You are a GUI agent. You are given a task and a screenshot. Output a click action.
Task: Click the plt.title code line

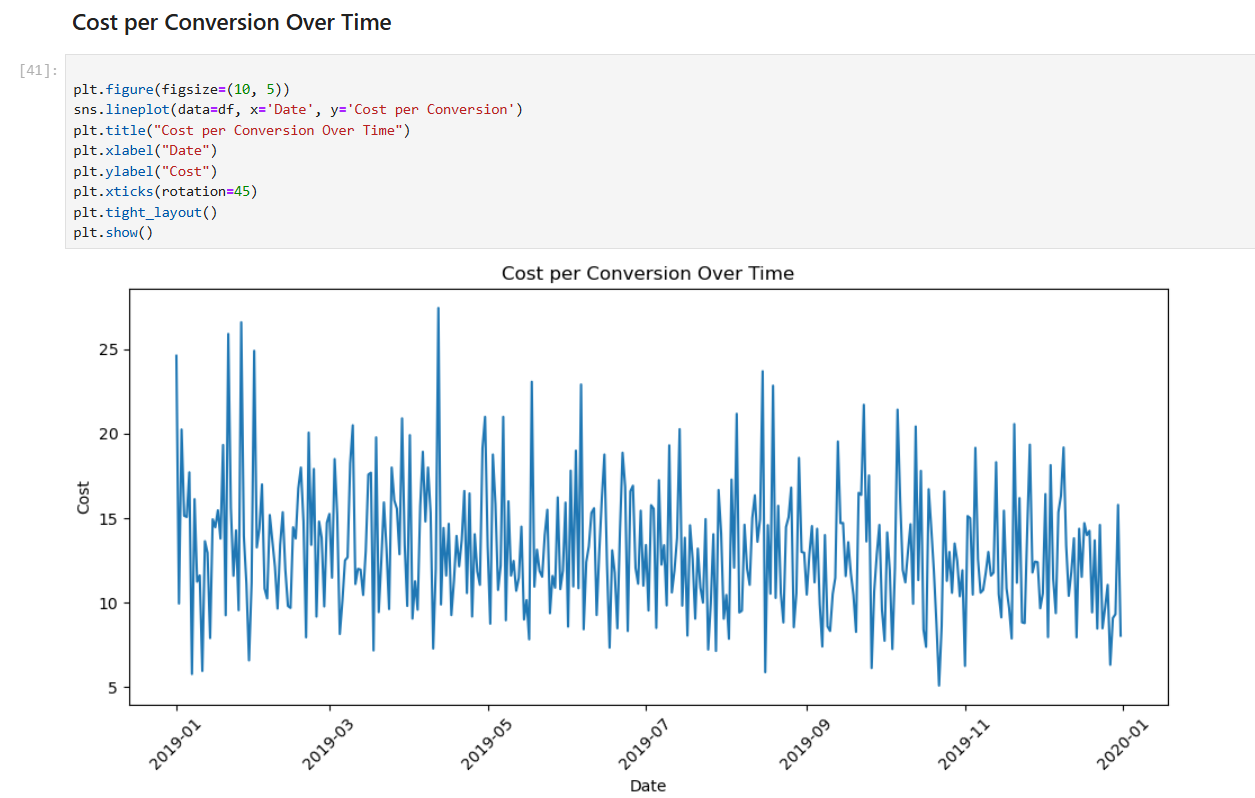pyautogui.click(x=240, y=130)
